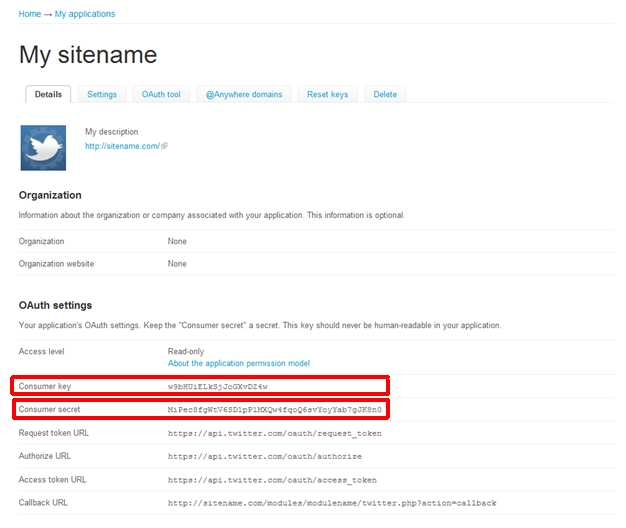626x528 pixels.
Task: Select the Details tab
Action: point(48,94)
